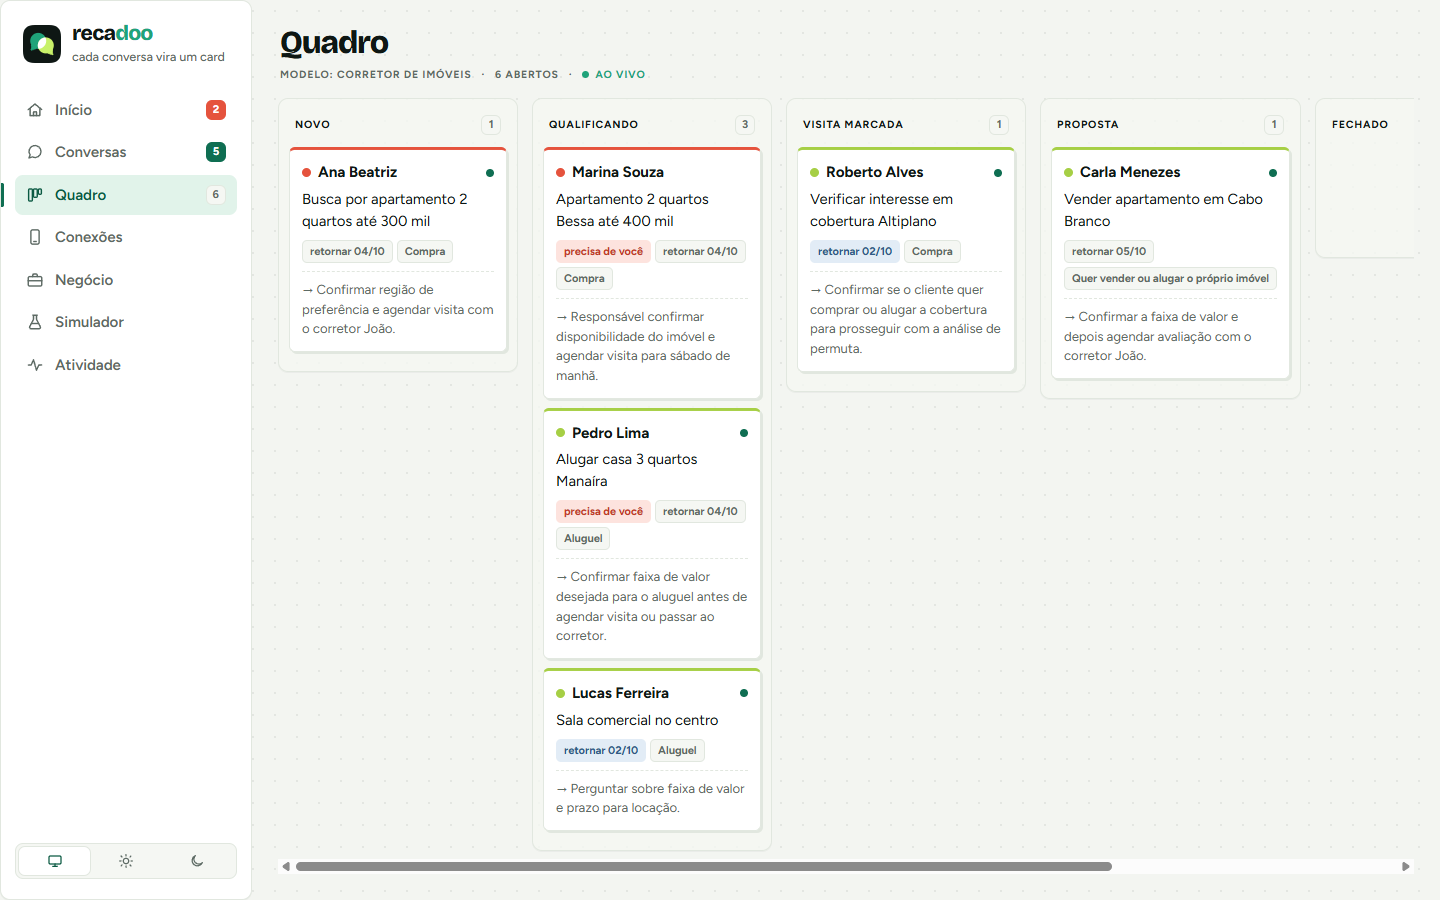Click the QUALIFICANDO count badge 3
The height and width of the screenshot is (900, 1440).
[x=745, y=125]
